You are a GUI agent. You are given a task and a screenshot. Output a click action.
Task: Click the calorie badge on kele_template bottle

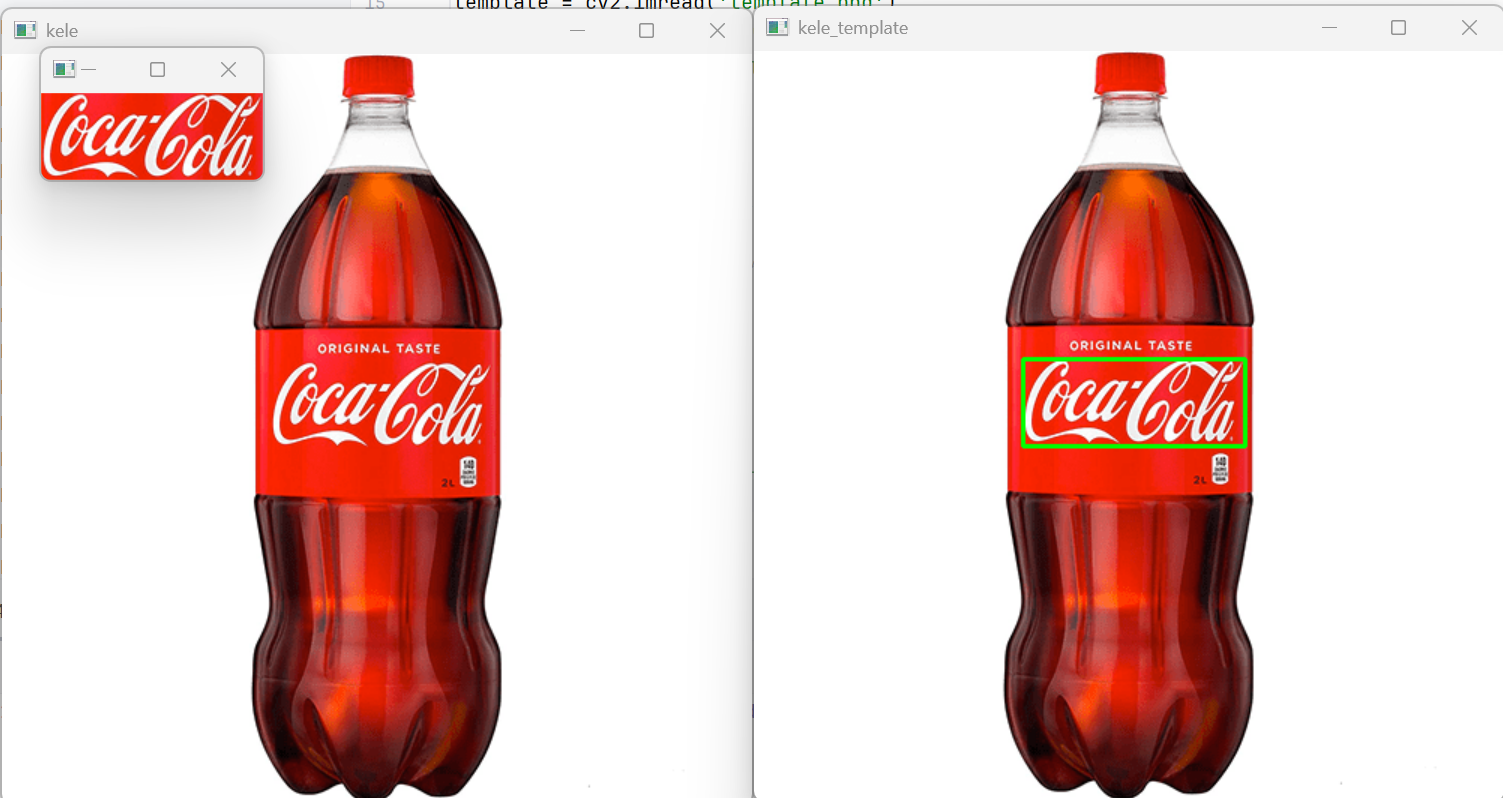tap(1220, 468)
